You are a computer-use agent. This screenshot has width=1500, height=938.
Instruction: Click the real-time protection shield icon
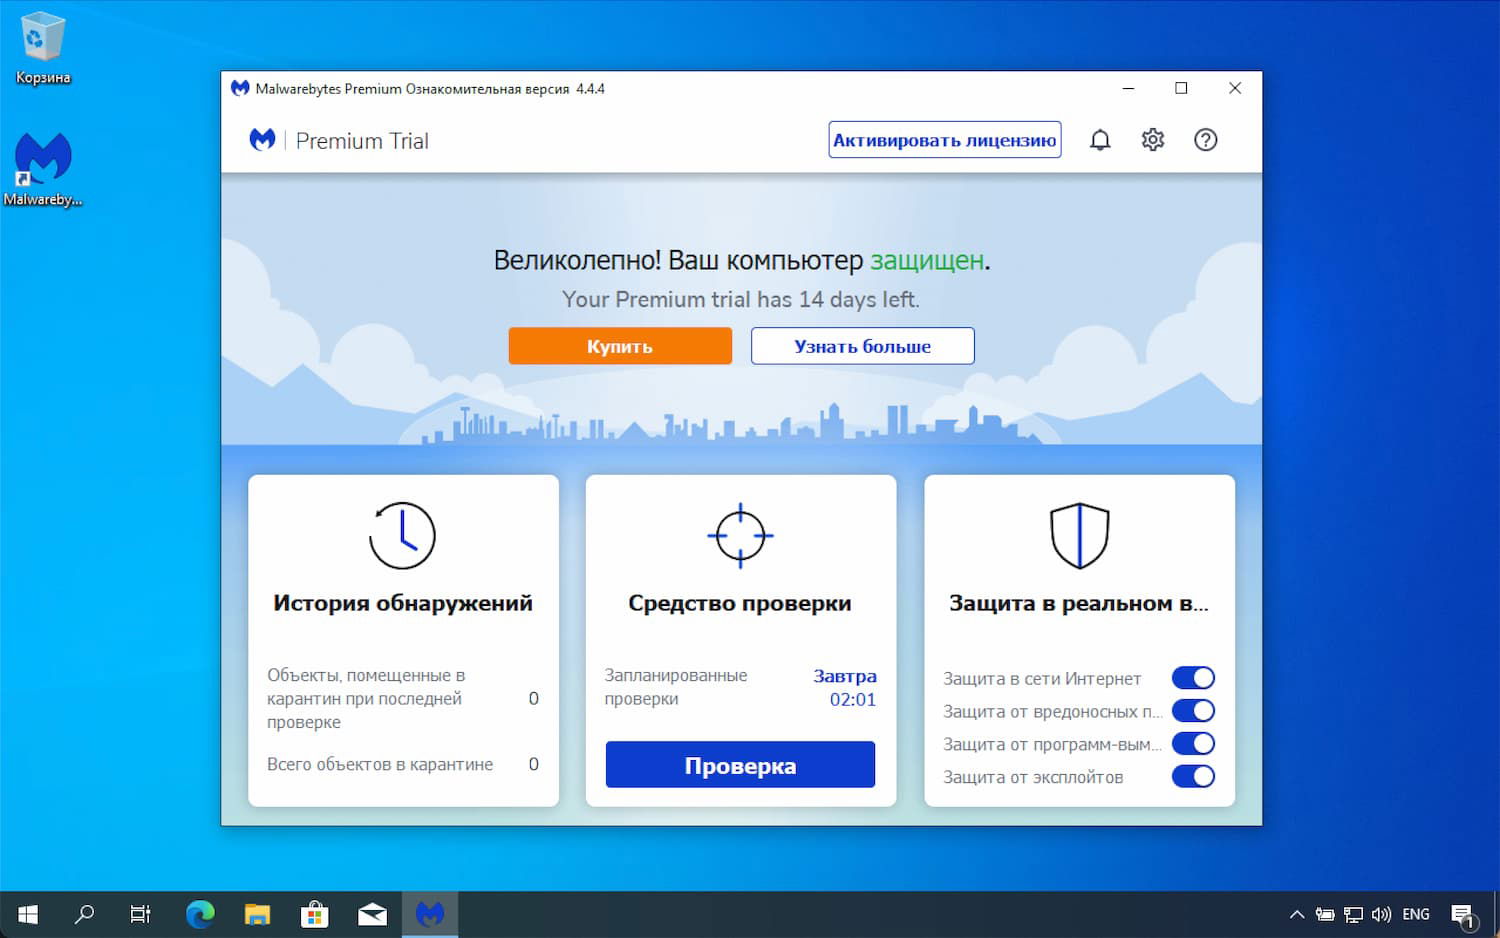click(x=1079, y=535)
